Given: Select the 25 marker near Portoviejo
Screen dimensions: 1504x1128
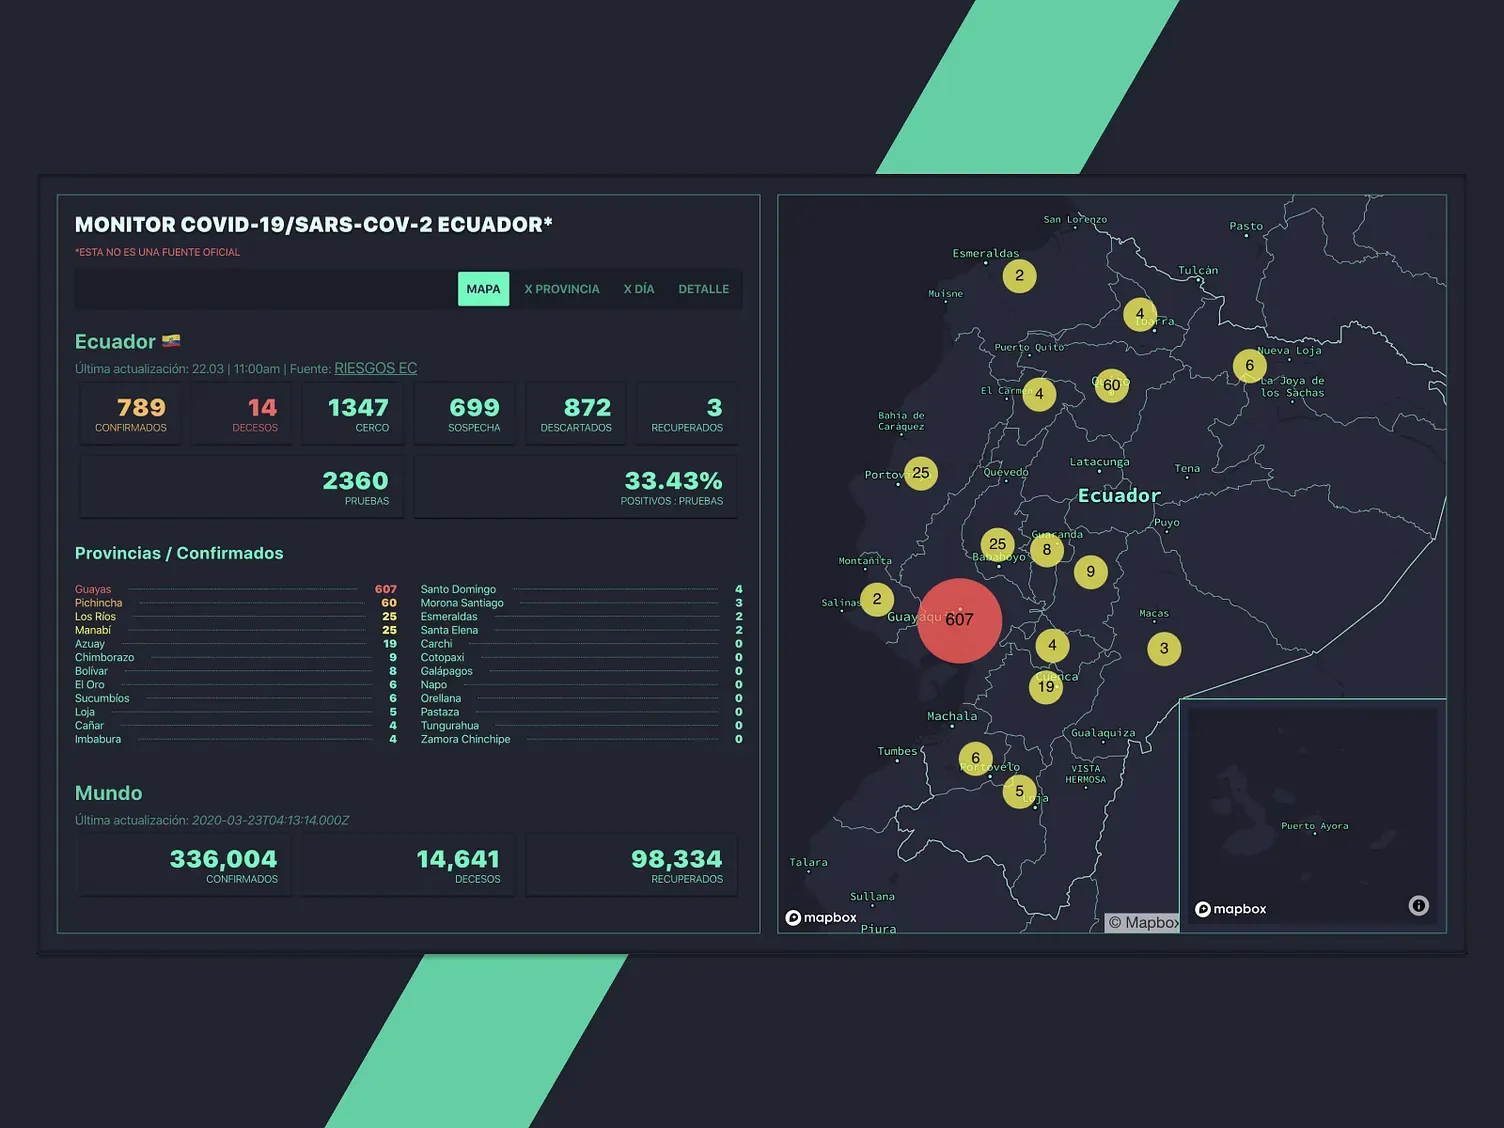Looking at the screenshot, I should click(920, 472).
